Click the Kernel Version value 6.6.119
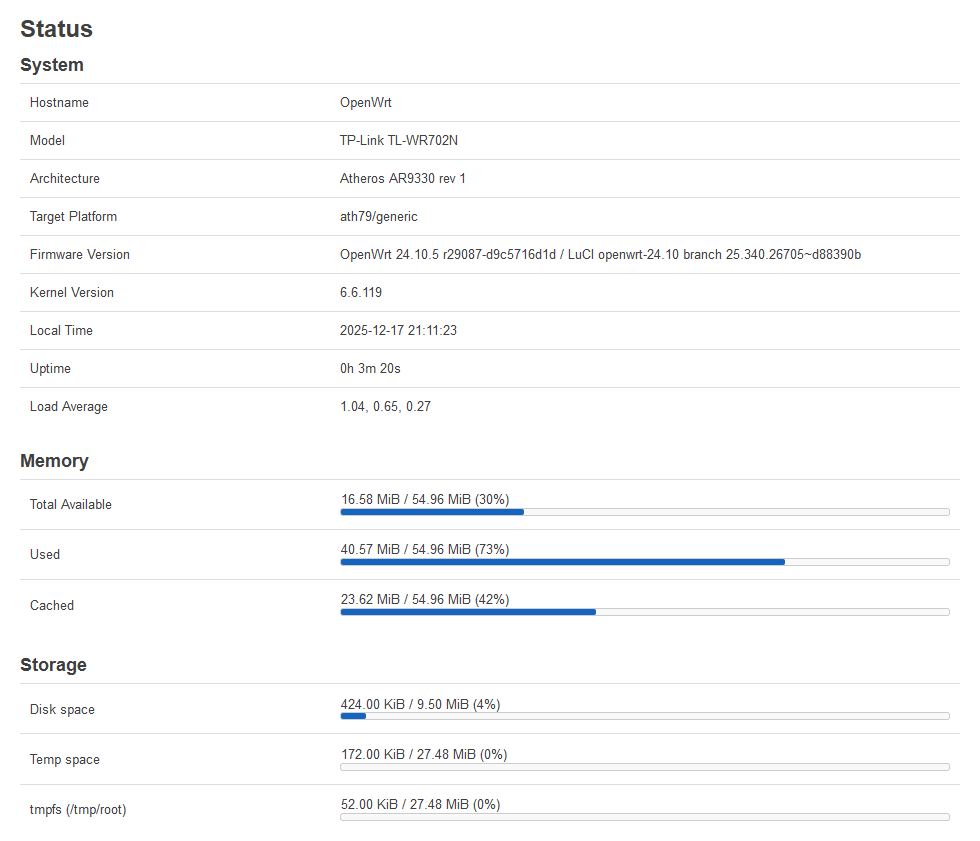The width and height of the screenshot is (980, 841). click(x=361, y=293)
